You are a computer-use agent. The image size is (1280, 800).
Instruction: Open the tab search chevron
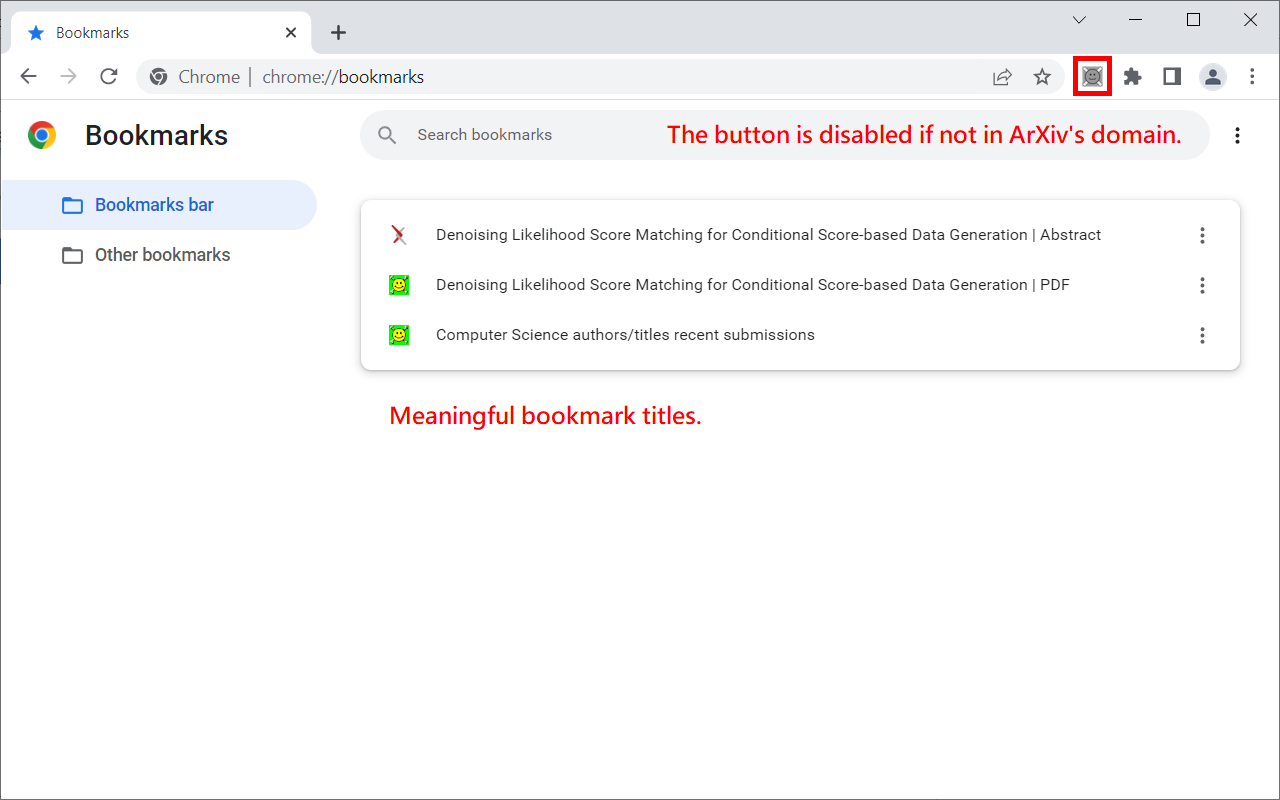(1079, 20)
